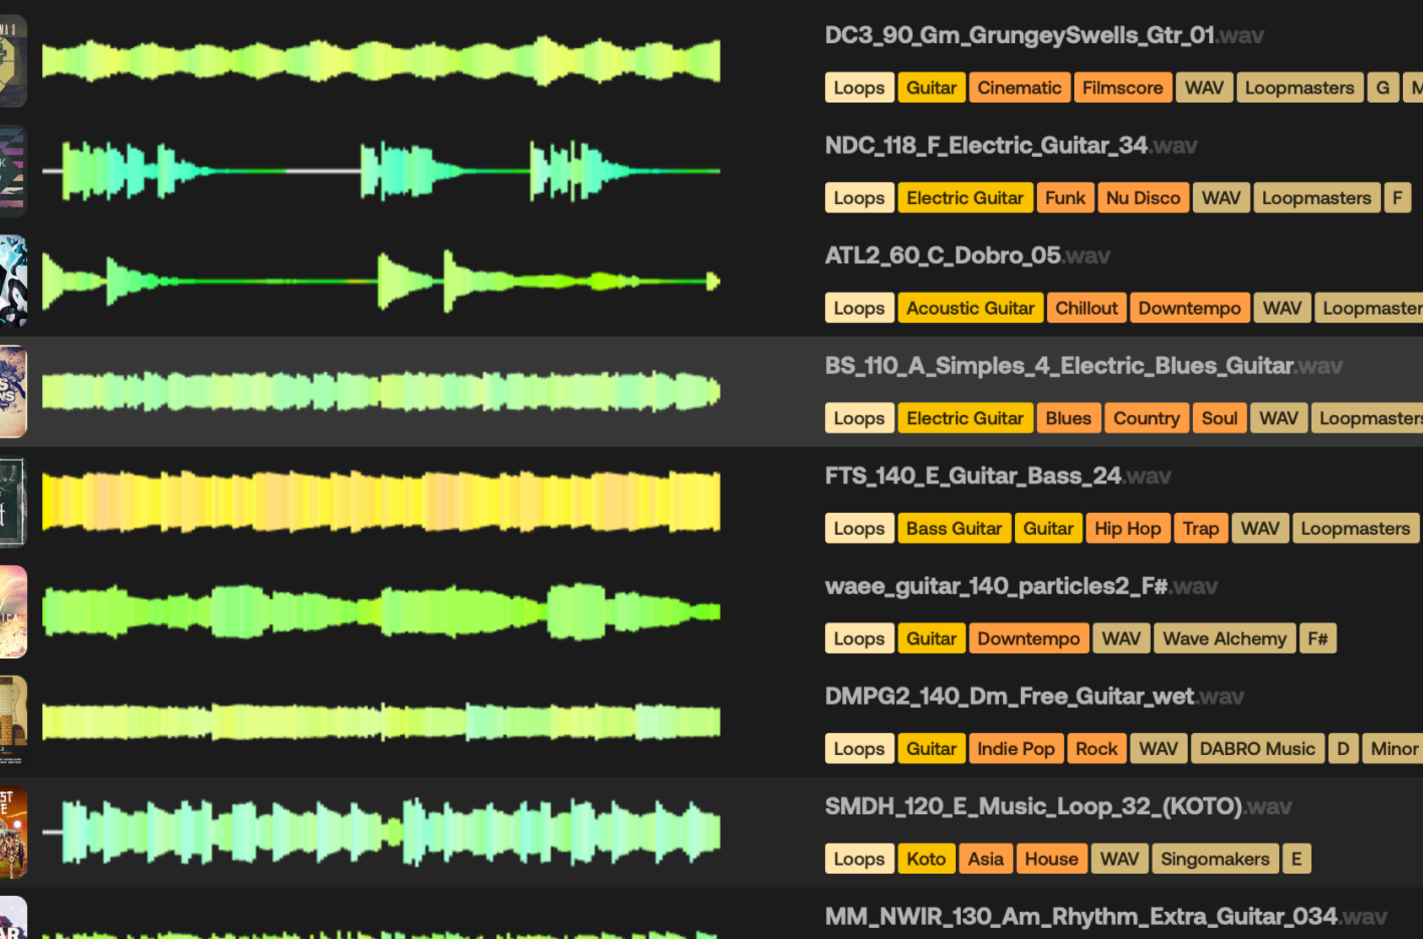The width and height of the screenshot is (1423, 939).
Task: Click the ATL2_60_C_Dobro_05 waveform preview
Action: coord(380,281)
